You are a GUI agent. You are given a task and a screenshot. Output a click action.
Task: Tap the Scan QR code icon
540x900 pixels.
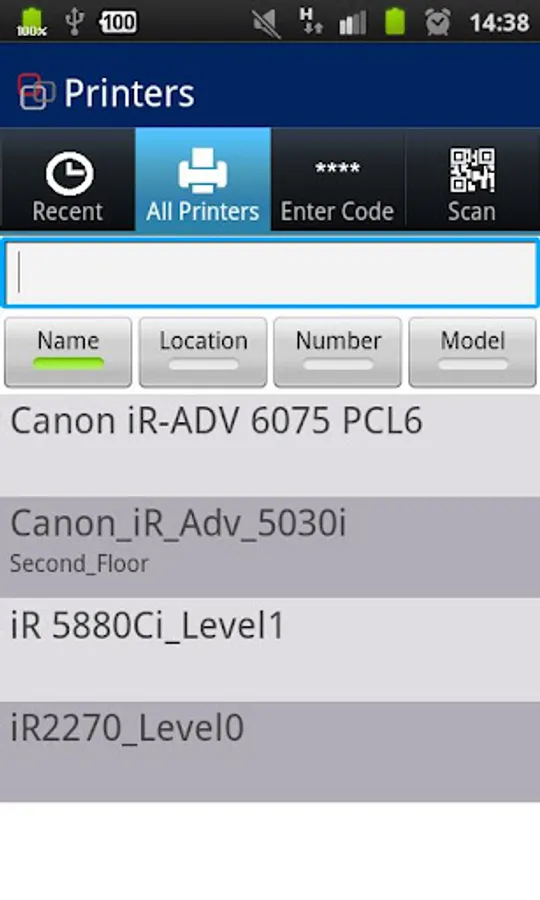tap(472, 170)
